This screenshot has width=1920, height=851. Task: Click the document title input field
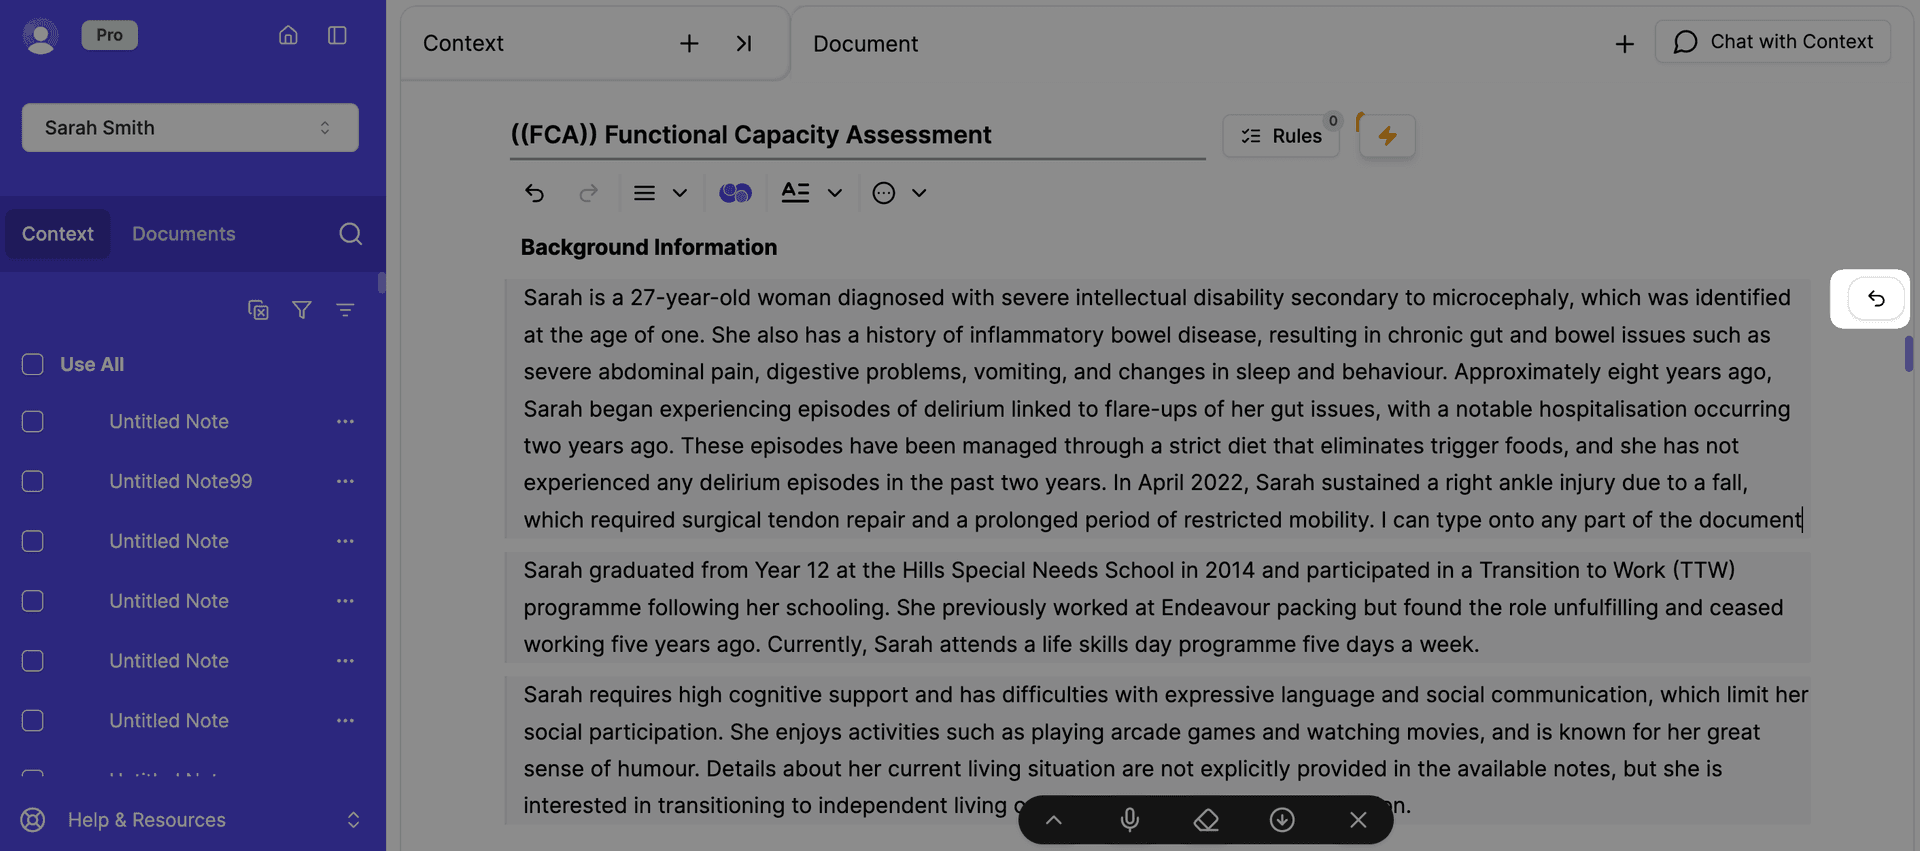(x=856, y=135)
